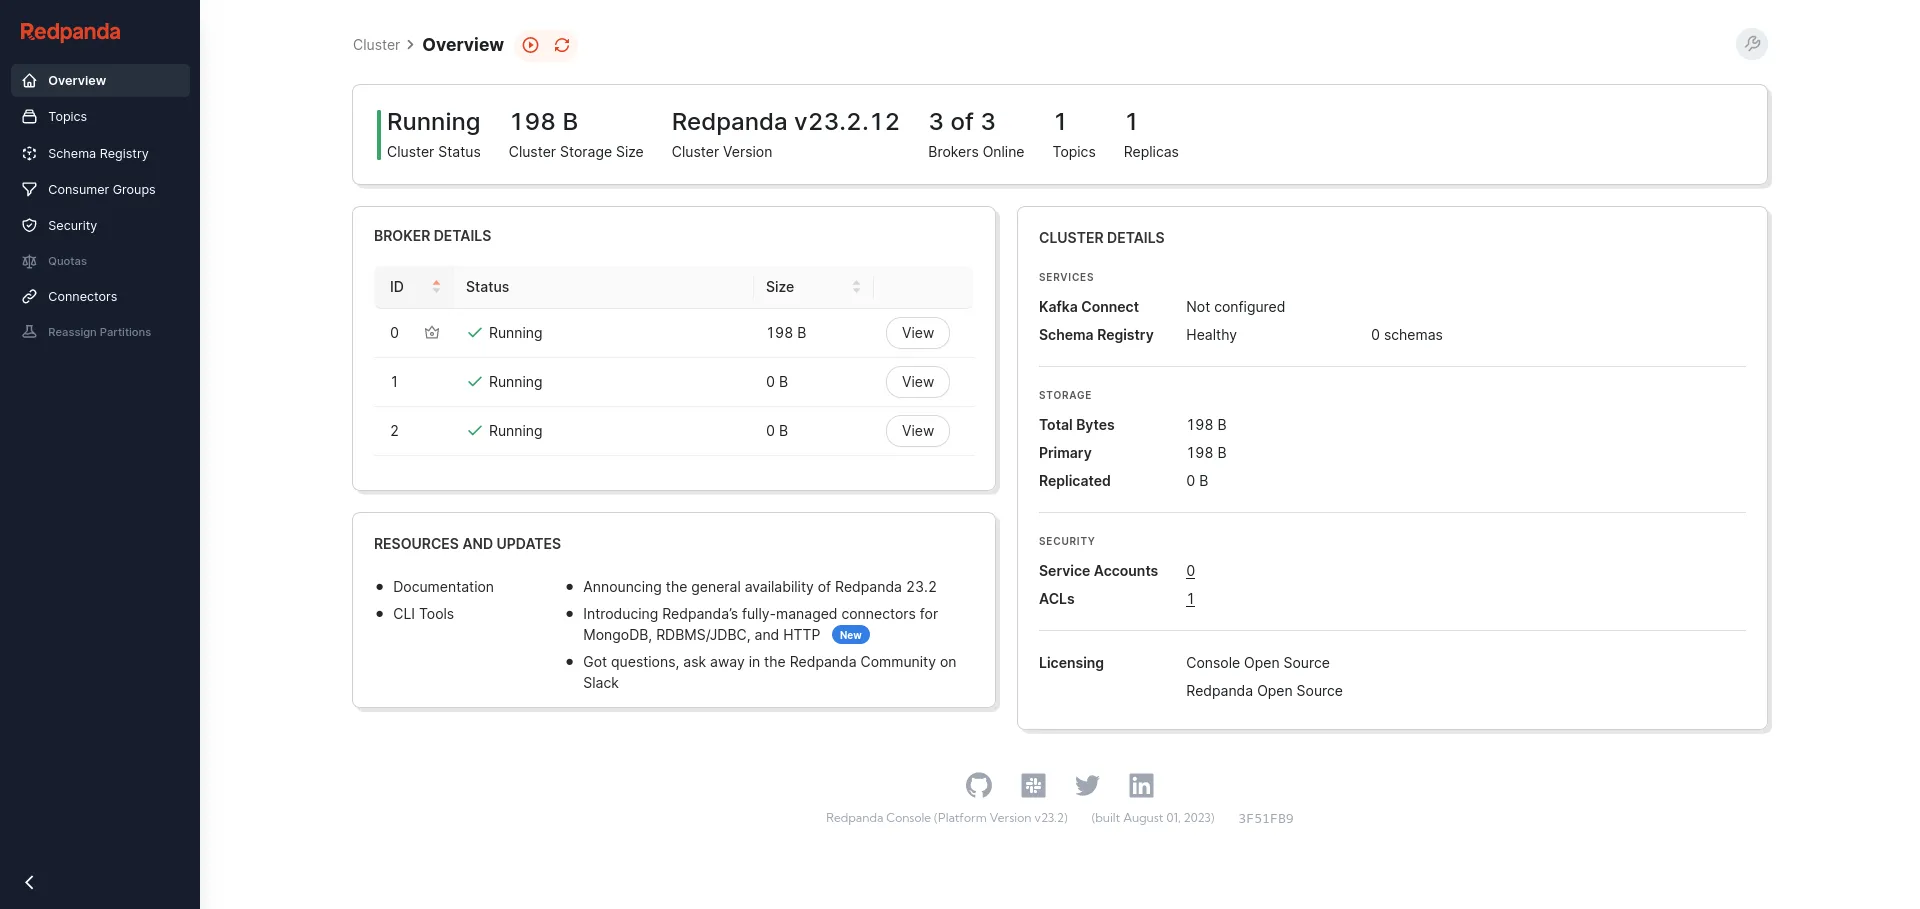The image size is (1920, 909).
Task: Click the Consumer Groups filter icon
Action: click(30, 190)
